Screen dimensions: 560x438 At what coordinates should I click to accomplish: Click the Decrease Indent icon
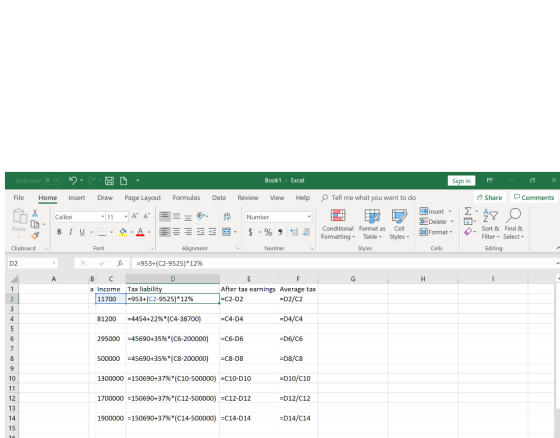pyautogui.click(x=201, y=232)
